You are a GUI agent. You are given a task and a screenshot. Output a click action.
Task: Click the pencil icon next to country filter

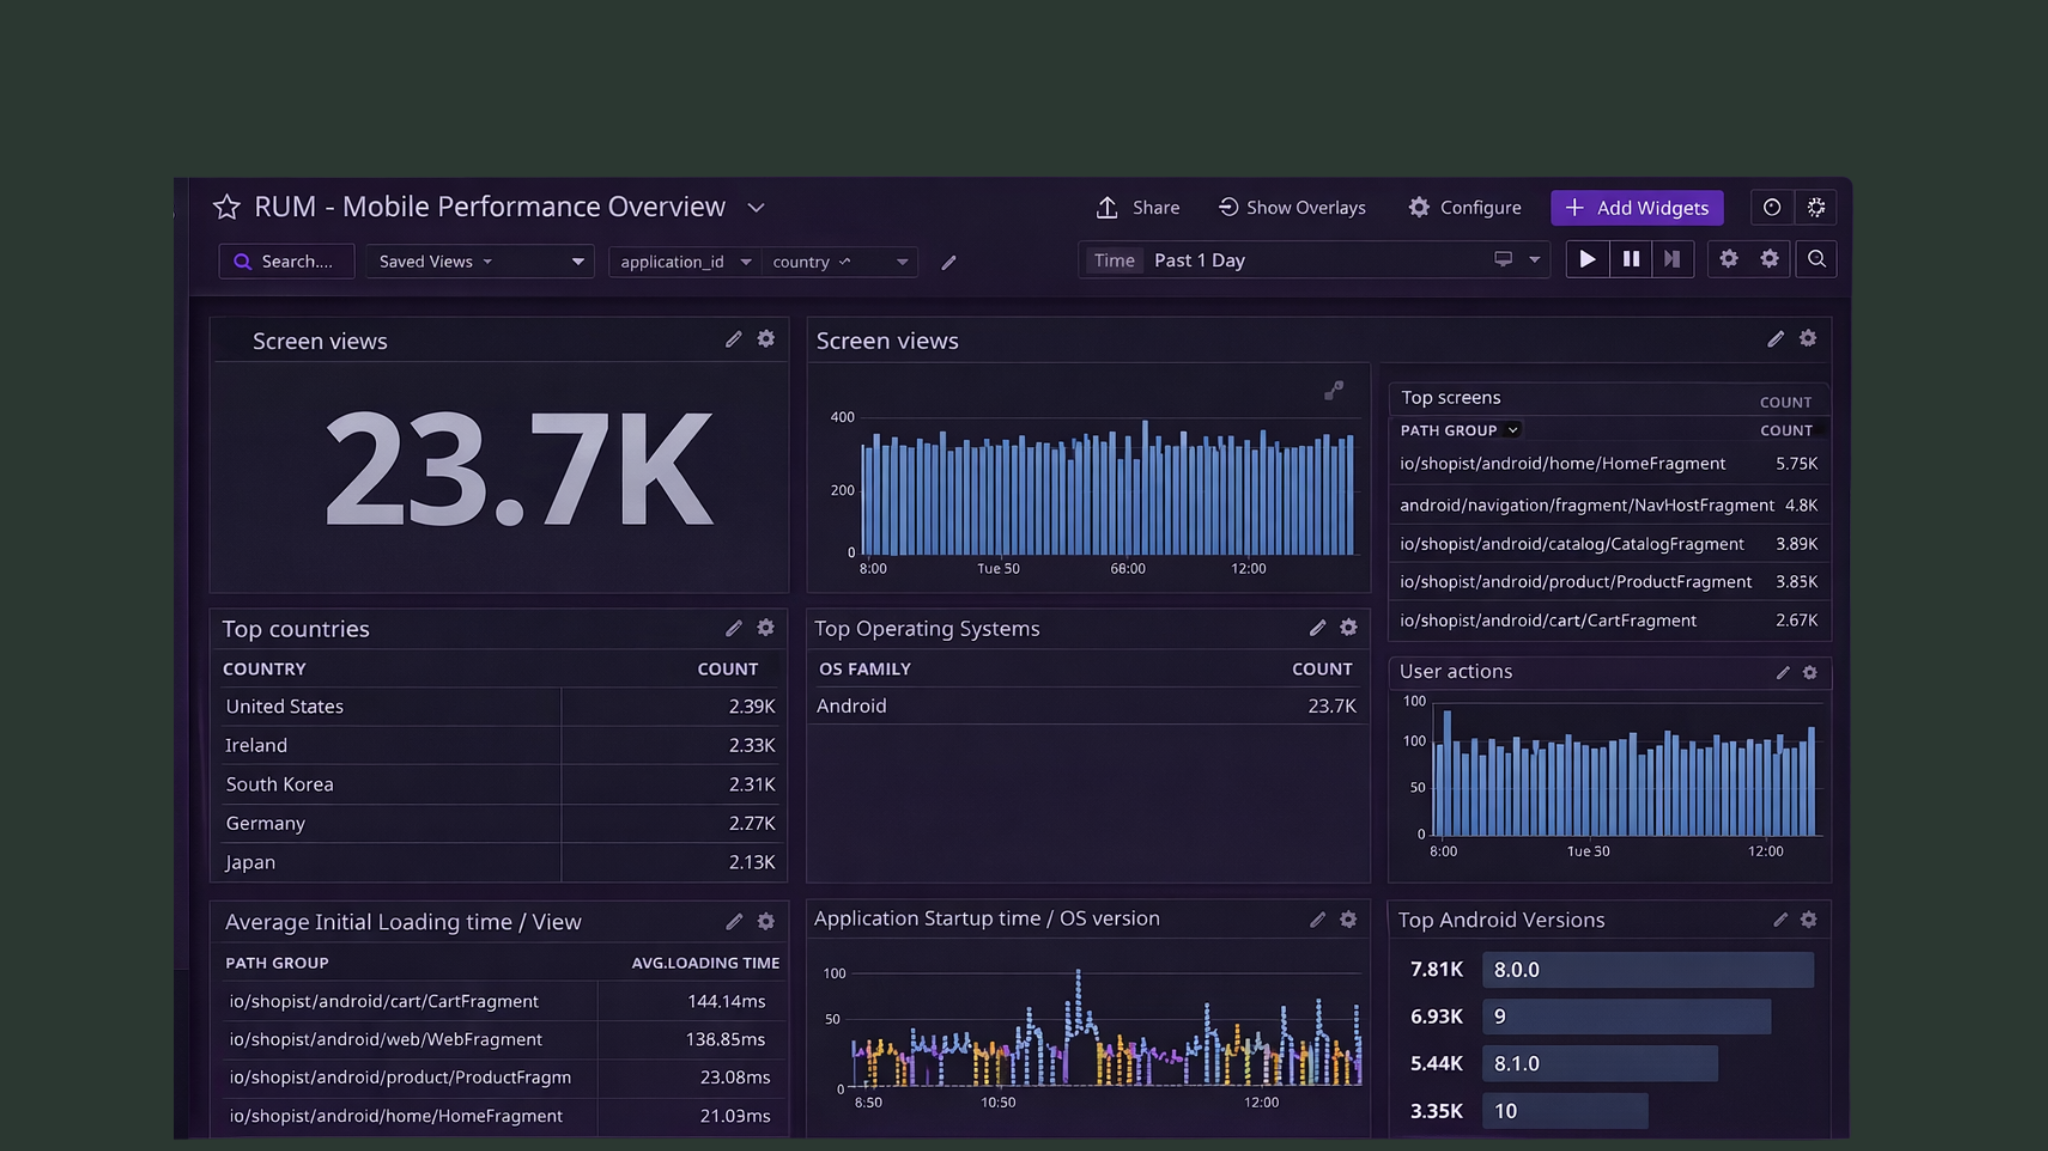pos(948,262)
